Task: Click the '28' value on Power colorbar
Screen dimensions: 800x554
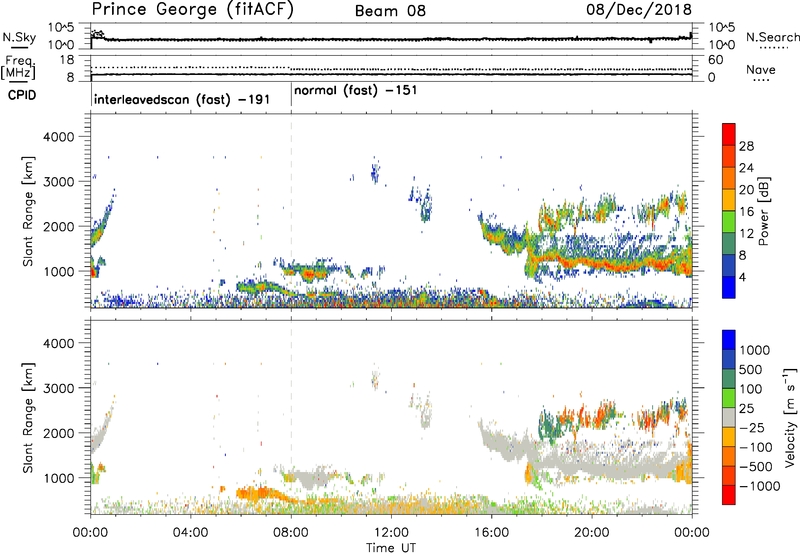Action: click(746, 146)
